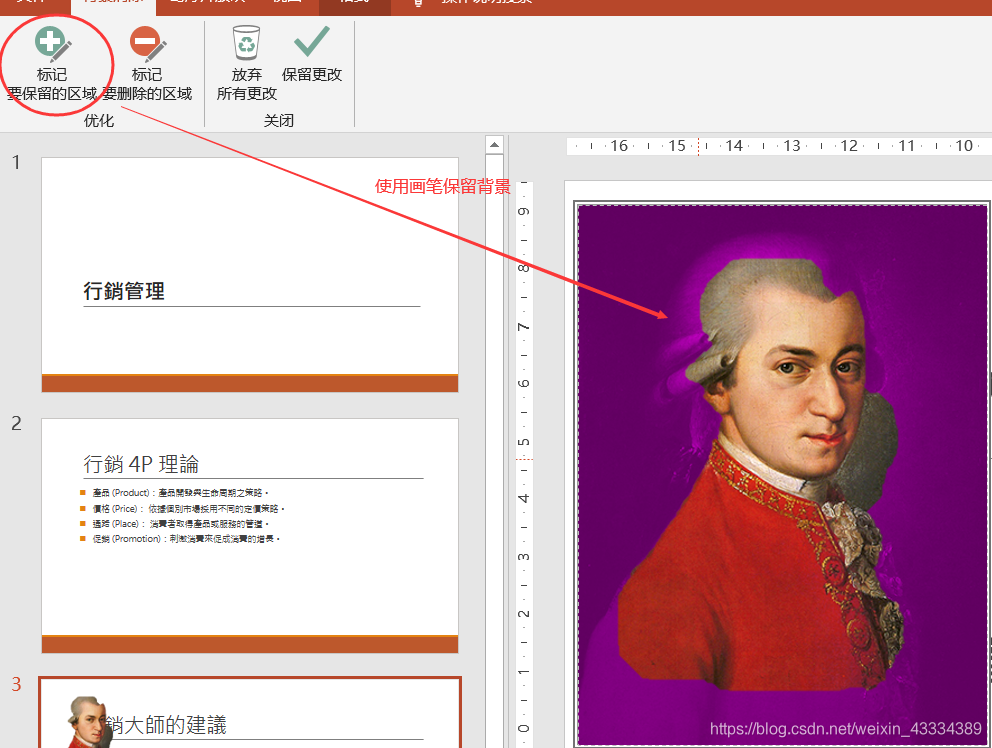Click the horizontal ruler above the slide
This screenshot has height=748, width=992.
point(779,146)
